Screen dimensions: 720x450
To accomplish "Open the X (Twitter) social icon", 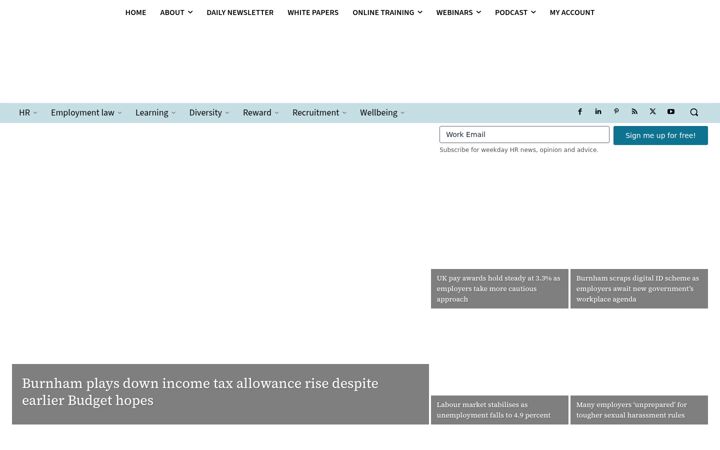I will [652, 112].
